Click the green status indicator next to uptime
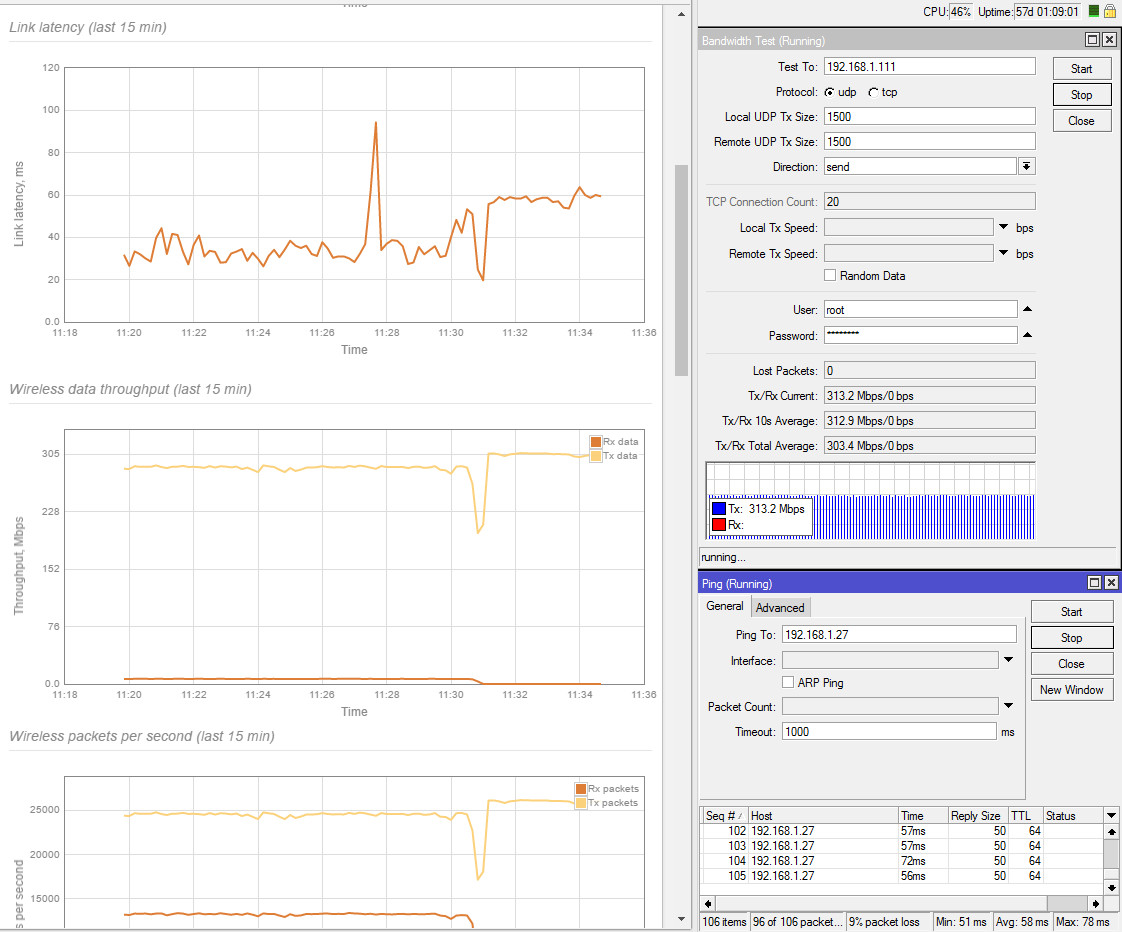This screenshot has height=932, width=1122. click(1094, 11)
